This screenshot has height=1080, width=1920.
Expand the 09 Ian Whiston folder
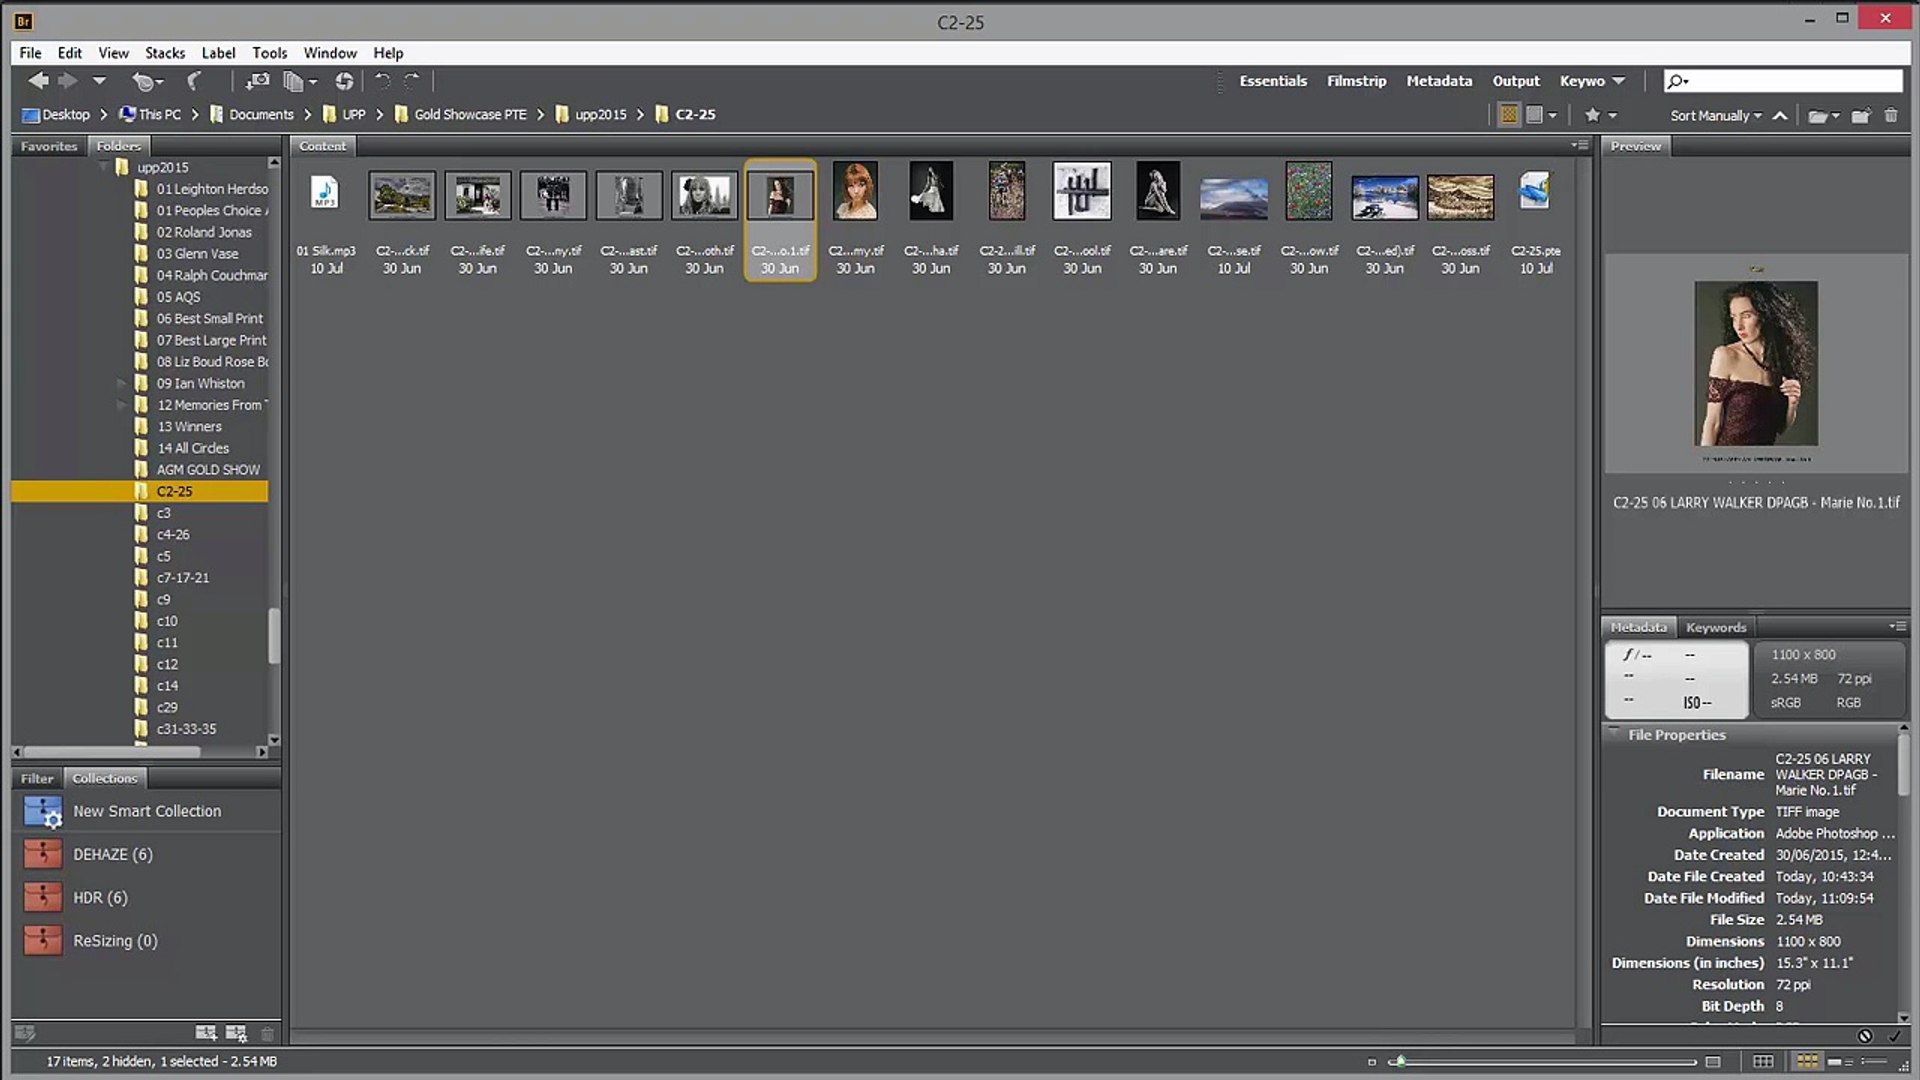tap(122, 383)
